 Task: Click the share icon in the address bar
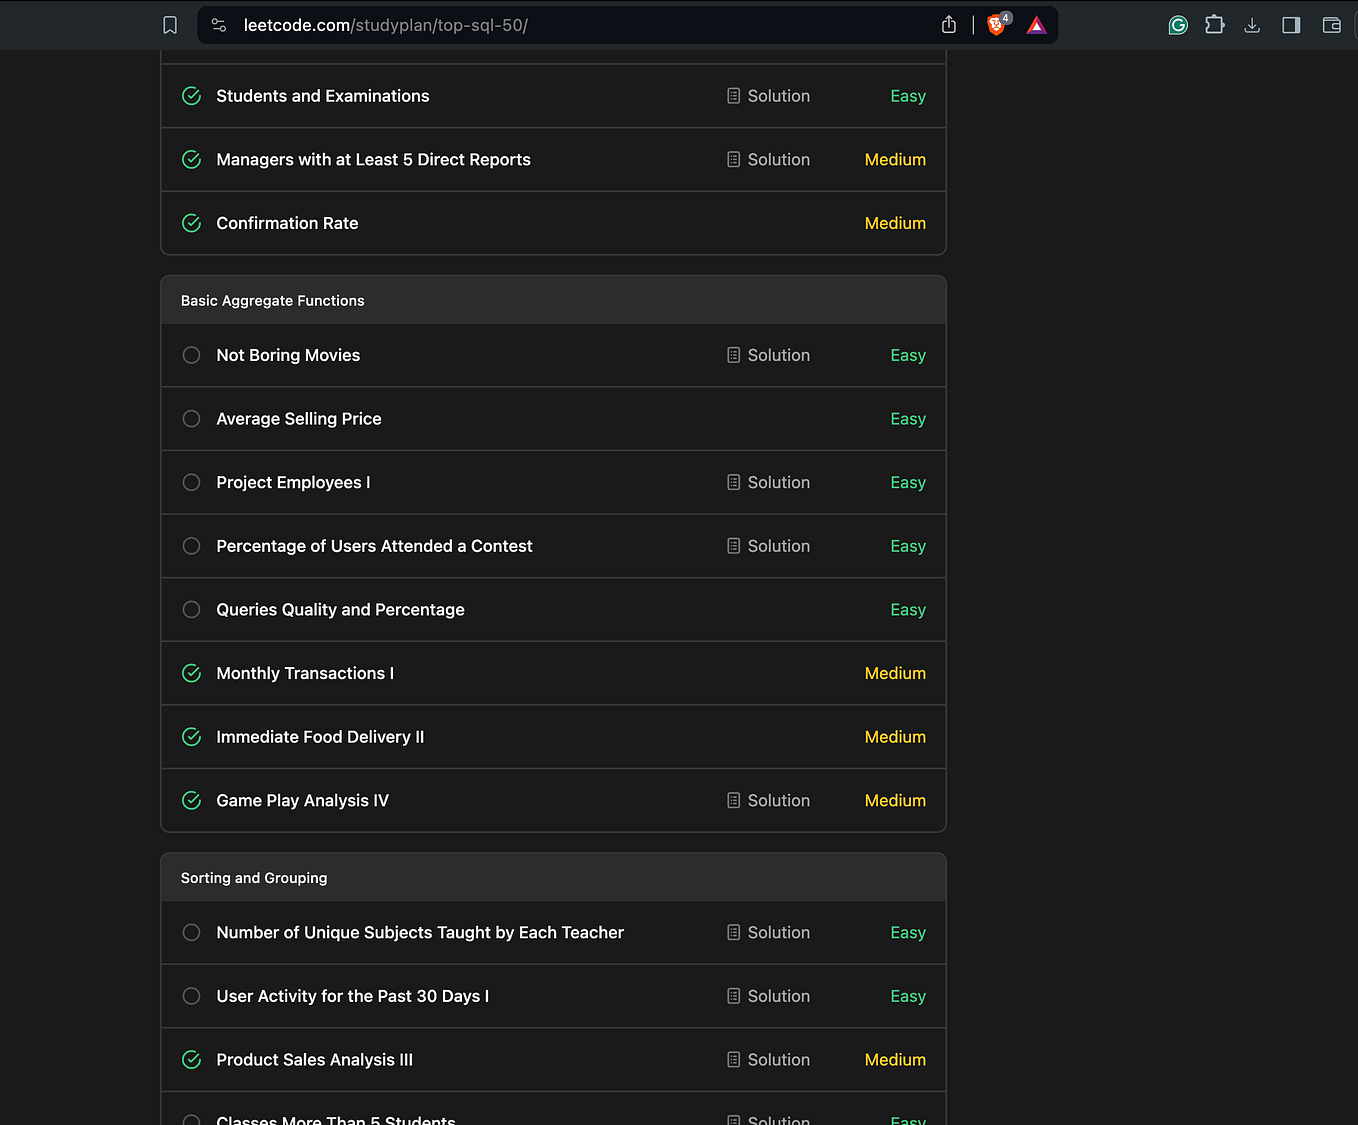948,24
